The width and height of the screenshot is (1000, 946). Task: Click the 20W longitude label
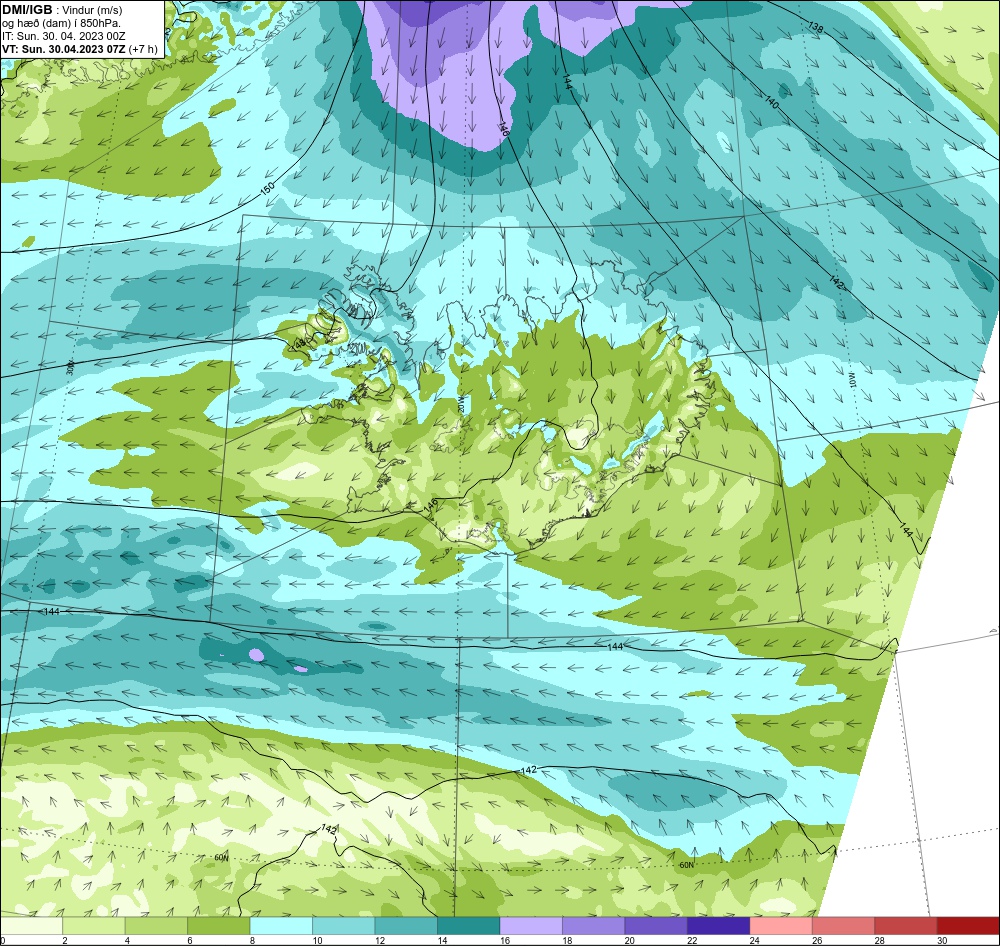point(461,404)
